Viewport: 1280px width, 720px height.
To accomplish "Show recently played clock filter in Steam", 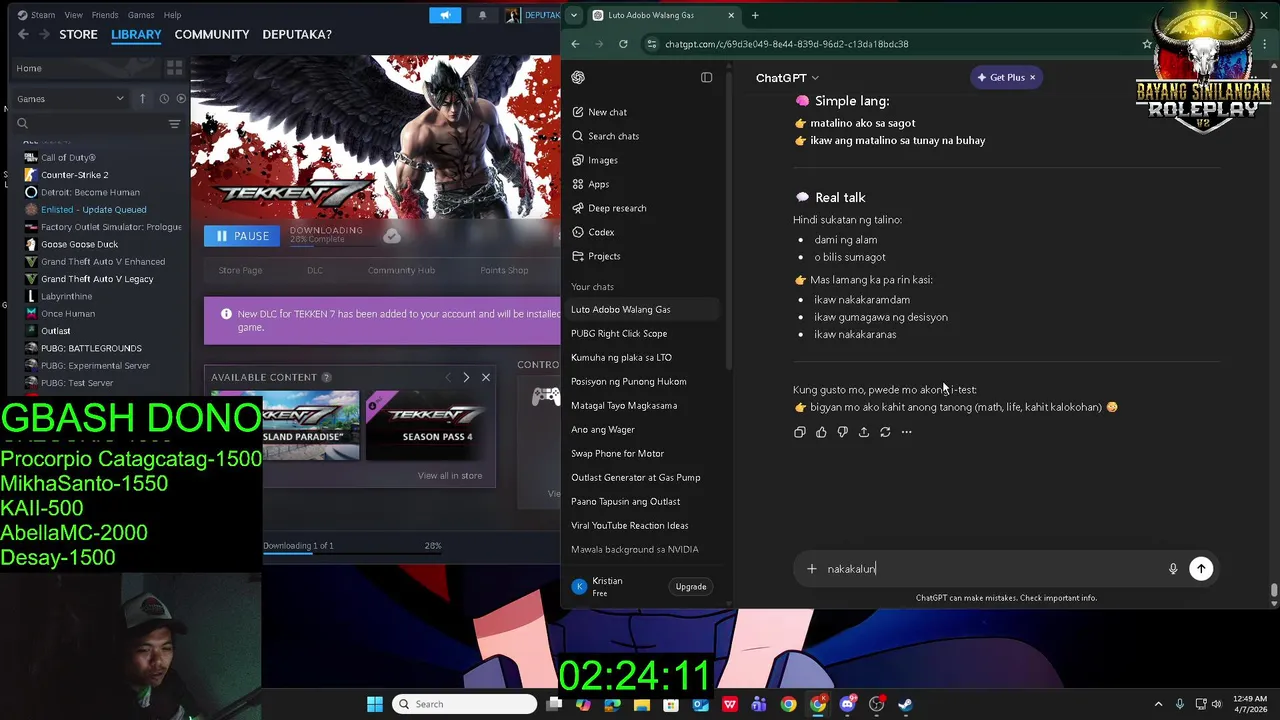I will [x=164, y=98].
